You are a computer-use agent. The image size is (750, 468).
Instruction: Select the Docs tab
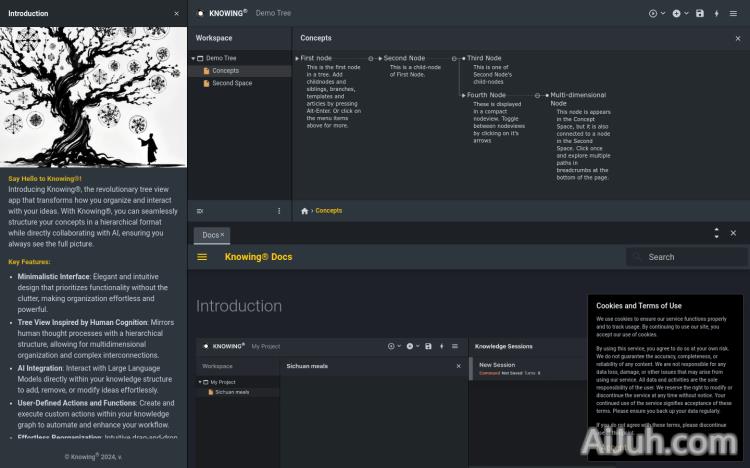tap(209, 235)
